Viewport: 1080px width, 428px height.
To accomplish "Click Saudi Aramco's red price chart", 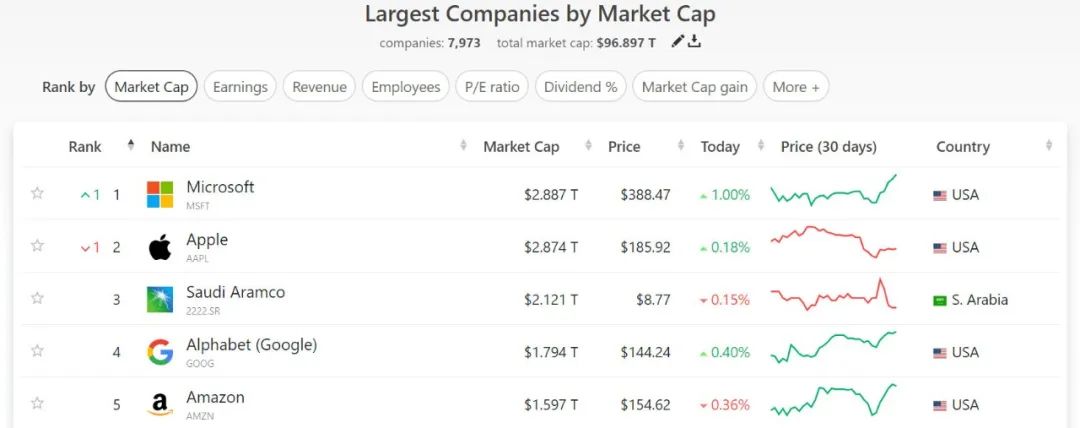I will click(x=833, y=297).
